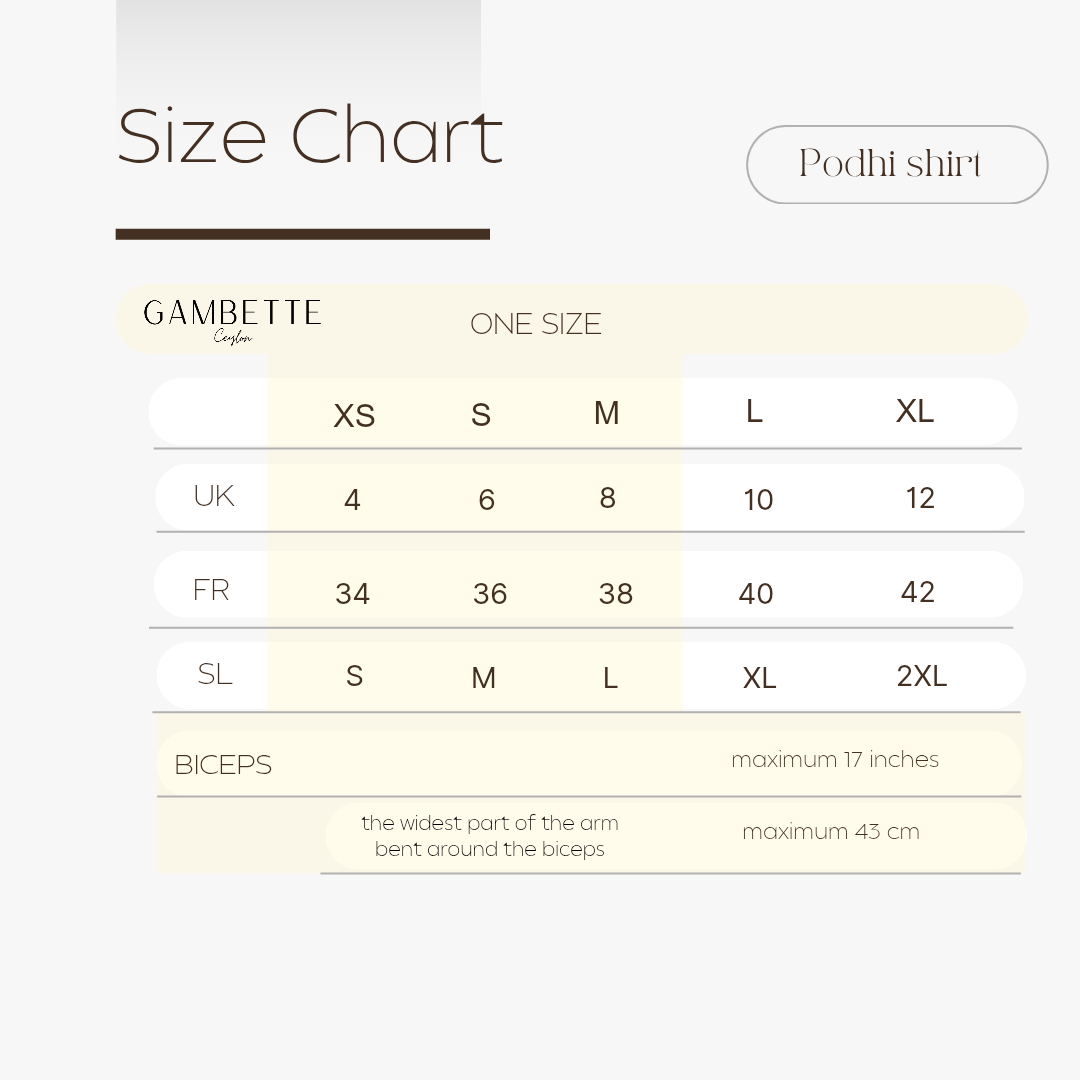This screenshot has width=1080, height=1080.
Task: Click the Gambette Ceylon logo
Action: [x=232, y=319]
